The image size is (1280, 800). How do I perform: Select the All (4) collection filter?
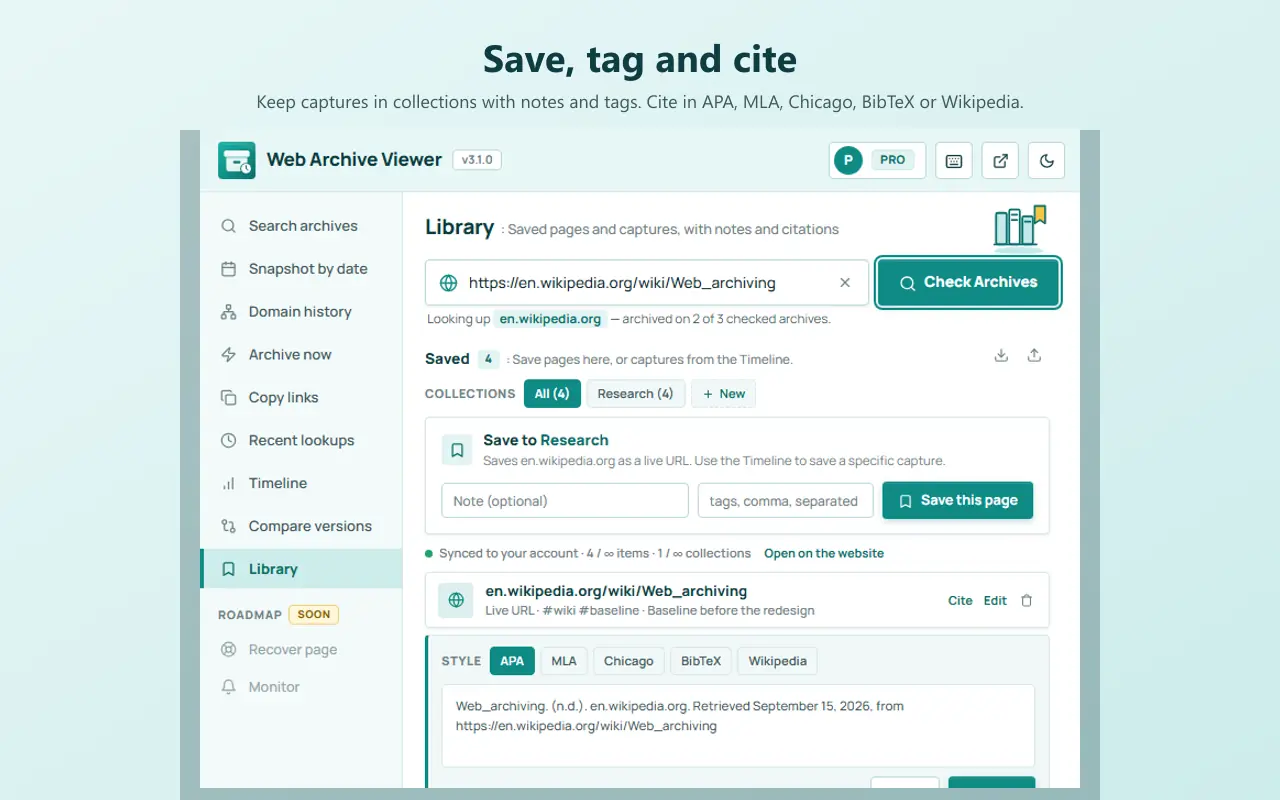[x=552, y=394]
